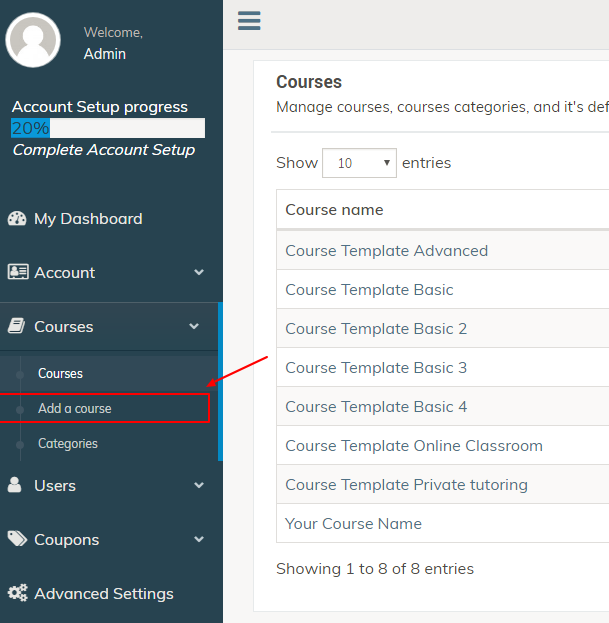
Task: Click the Account ID card icon
Action: (x=18, y=272)
